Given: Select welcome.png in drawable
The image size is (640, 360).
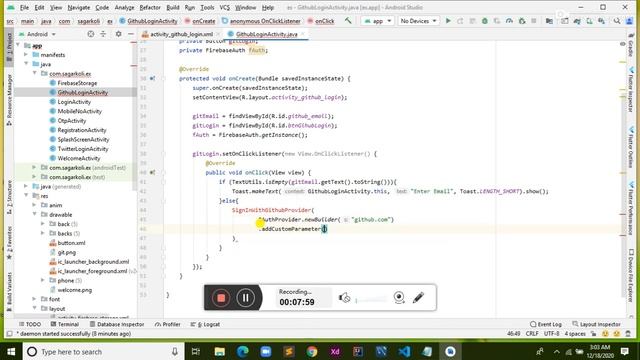Looking at the screenshot, I should tap(75, 290).
